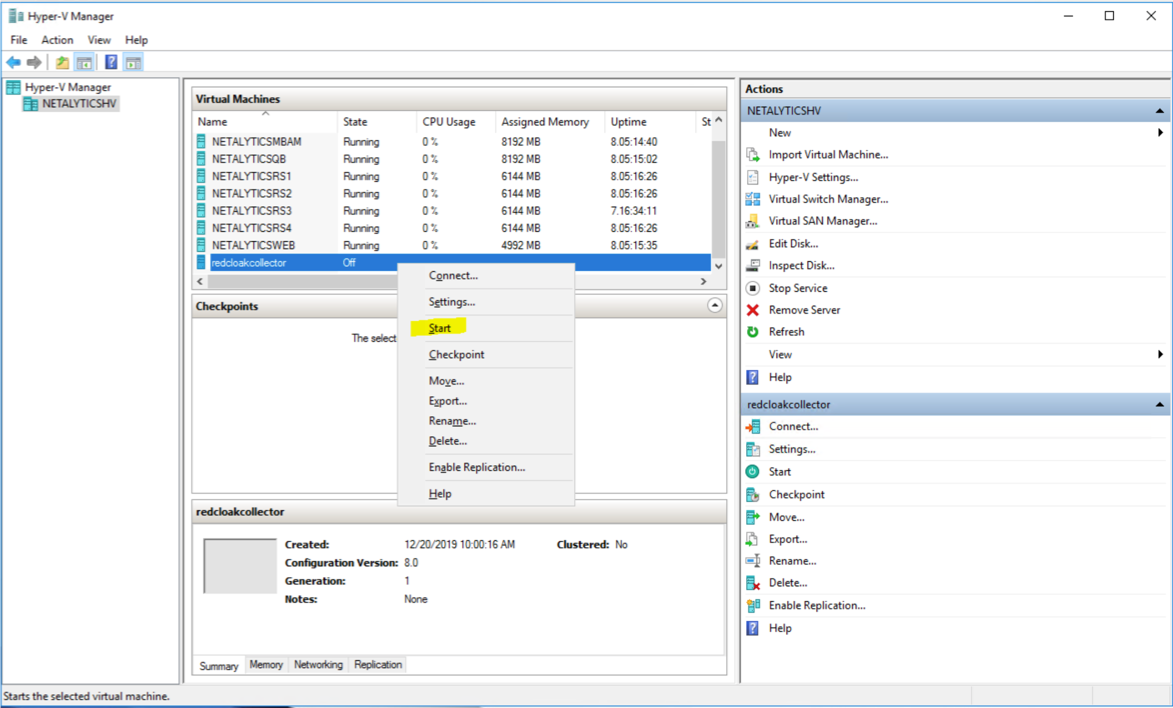Click the Virtual SAN Manager icon
The width and height of the screenshot is (1173, 708).
click(753, 222)
